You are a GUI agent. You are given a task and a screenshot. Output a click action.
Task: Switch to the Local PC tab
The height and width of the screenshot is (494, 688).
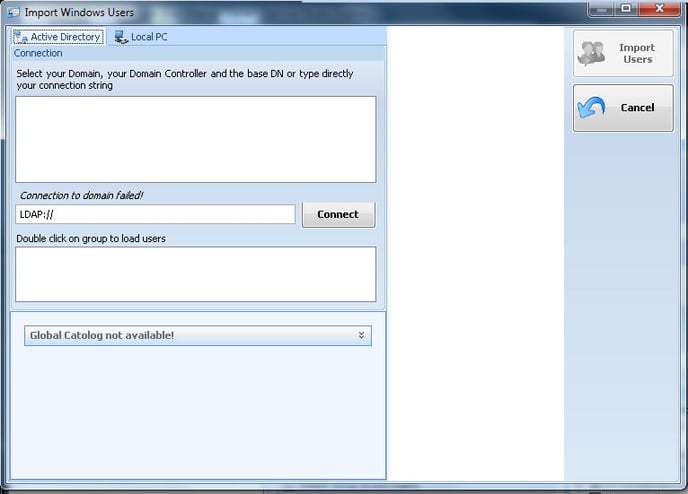coord(140,37)
